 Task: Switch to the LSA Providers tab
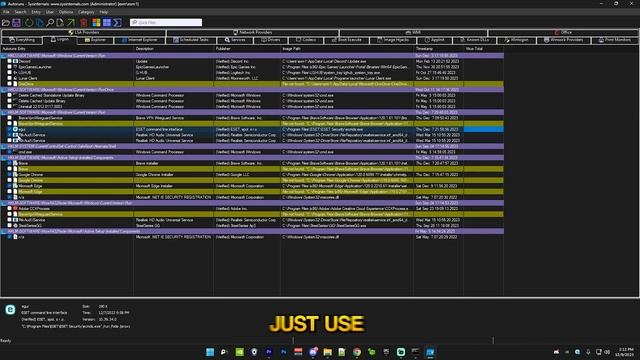tap(84, 32)
